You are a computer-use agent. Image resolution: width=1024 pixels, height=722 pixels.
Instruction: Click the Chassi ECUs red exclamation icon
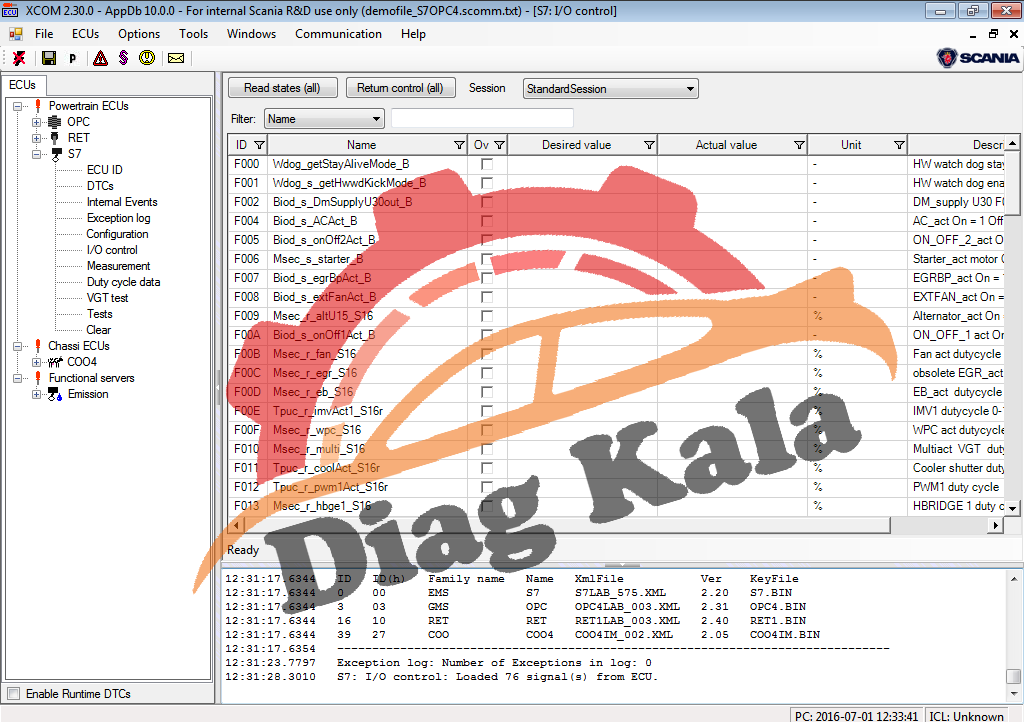pos(38,346)
